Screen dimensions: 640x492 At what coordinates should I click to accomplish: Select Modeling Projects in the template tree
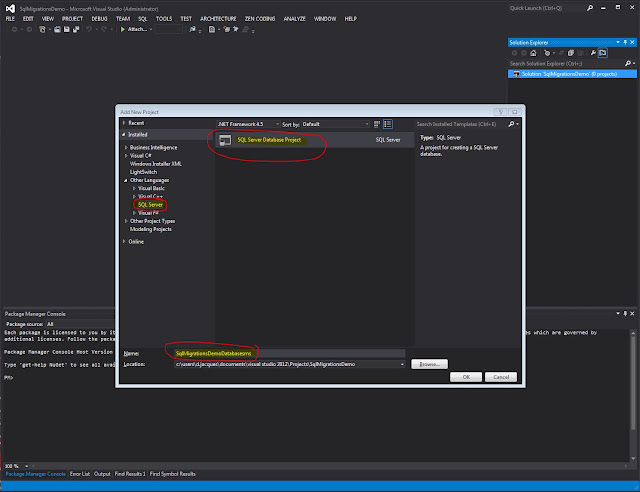coord(151,229)
